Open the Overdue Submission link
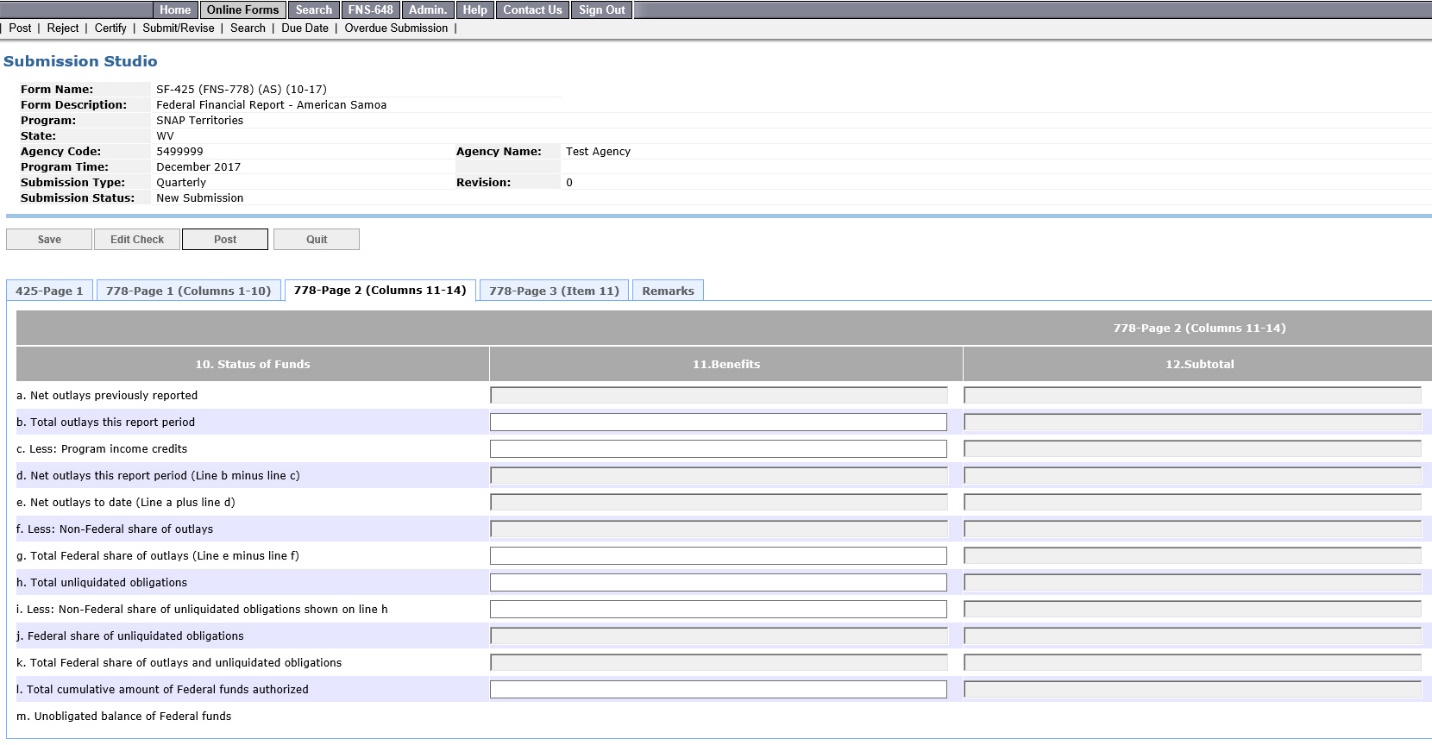Viewport: 1432px width, 745px height. coord(396,27)
